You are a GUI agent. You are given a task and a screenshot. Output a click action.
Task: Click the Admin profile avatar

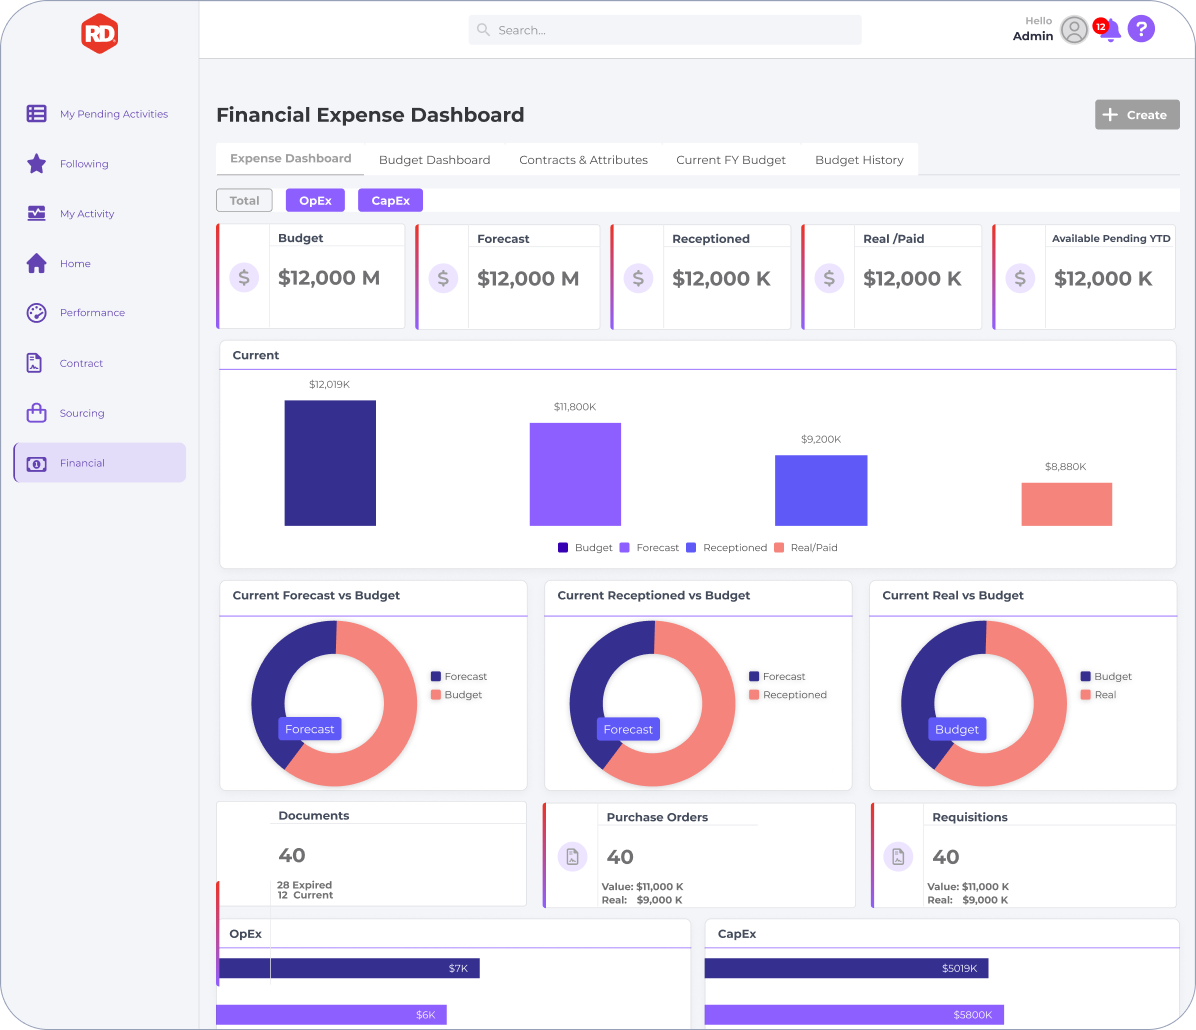[1074, 30]
